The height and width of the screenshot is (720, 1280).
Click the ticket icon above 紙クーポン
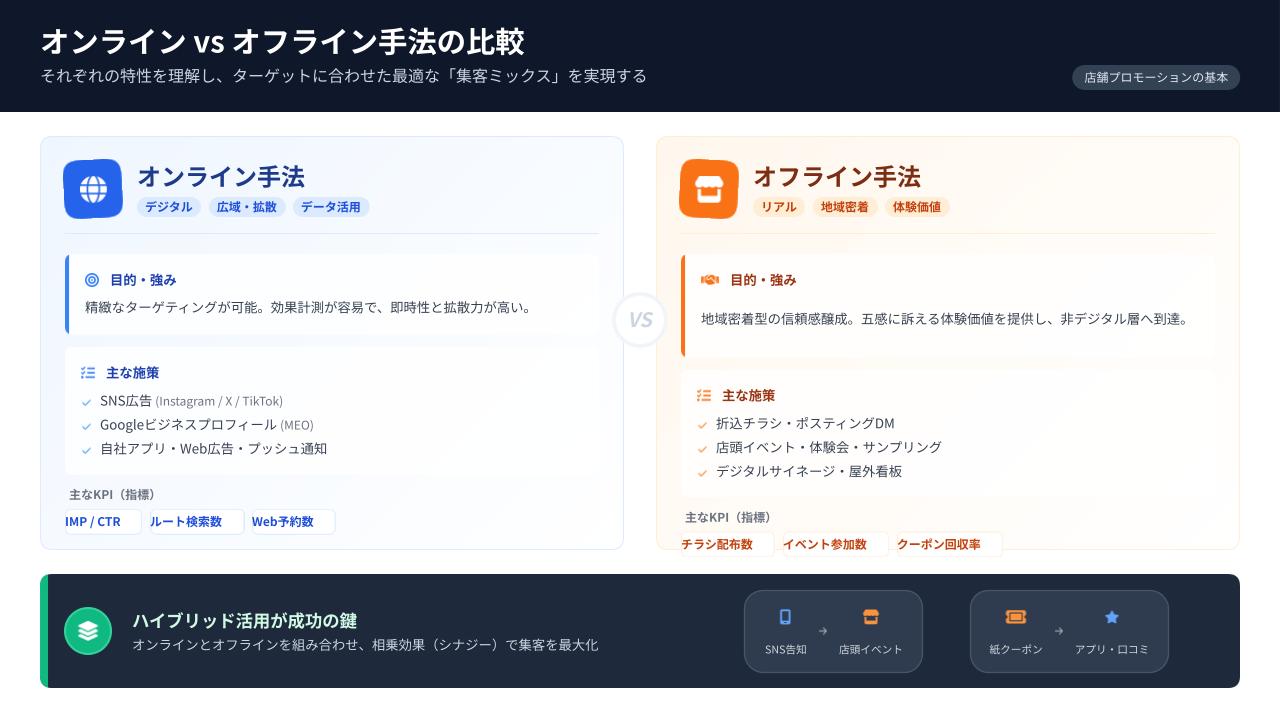(x=1015, y=617)
